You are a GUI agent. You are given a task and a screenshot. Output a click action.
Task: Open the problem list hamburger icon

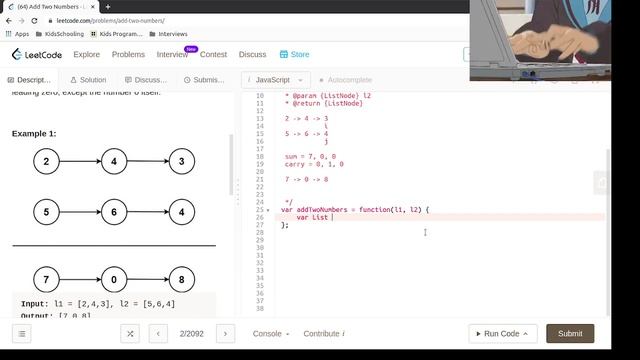(x=22, y=334)
